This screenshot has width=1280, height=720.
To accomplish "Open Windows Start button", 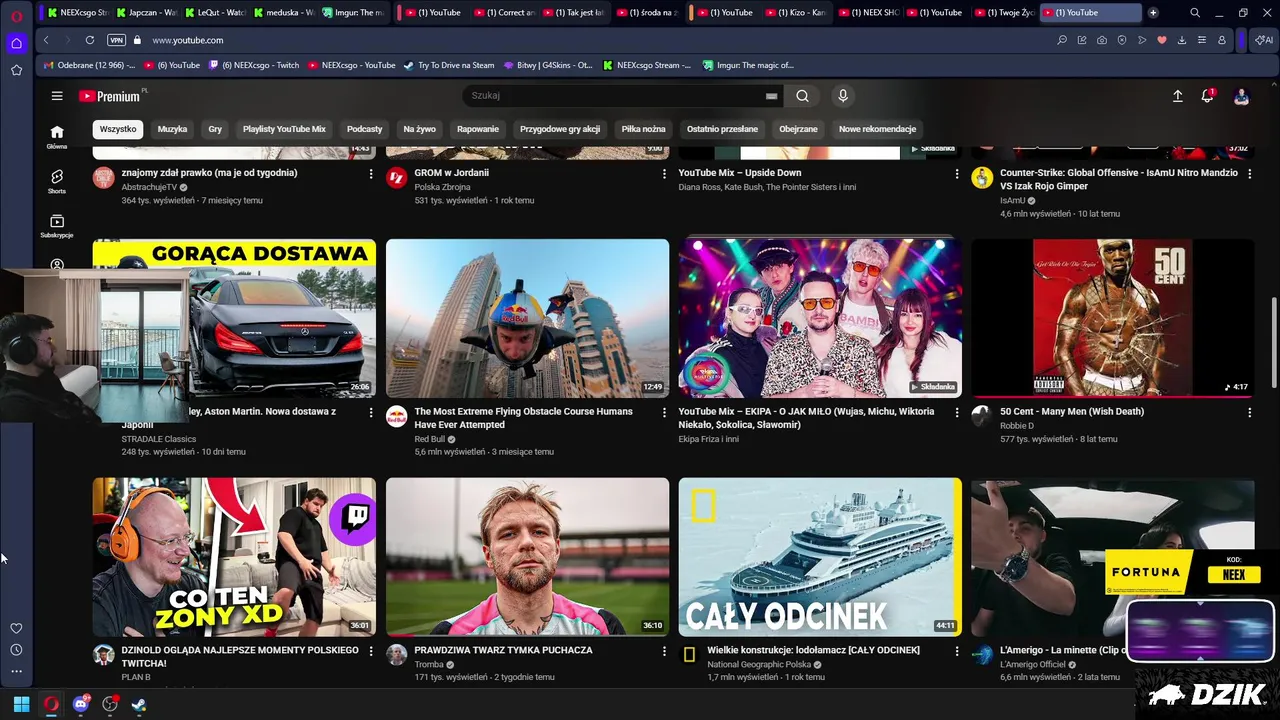I will coord(21,704).
